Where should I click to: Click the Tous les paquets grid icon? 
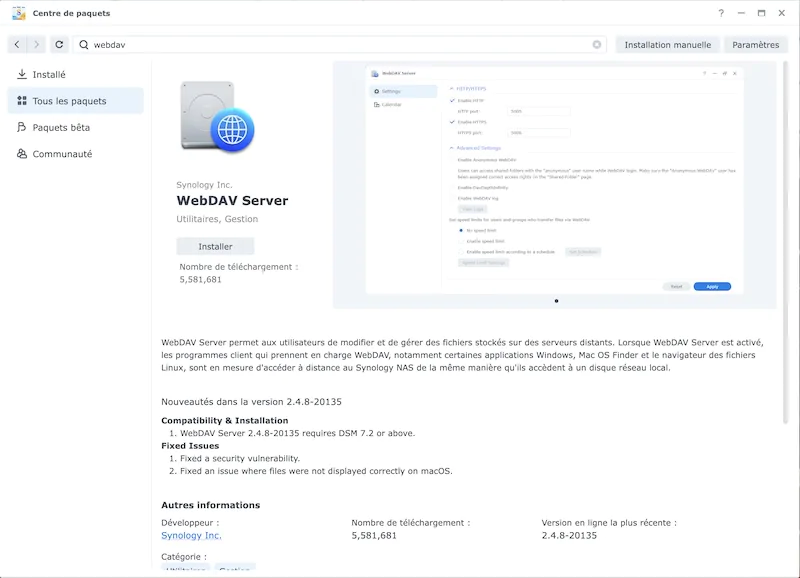point(22,100)
